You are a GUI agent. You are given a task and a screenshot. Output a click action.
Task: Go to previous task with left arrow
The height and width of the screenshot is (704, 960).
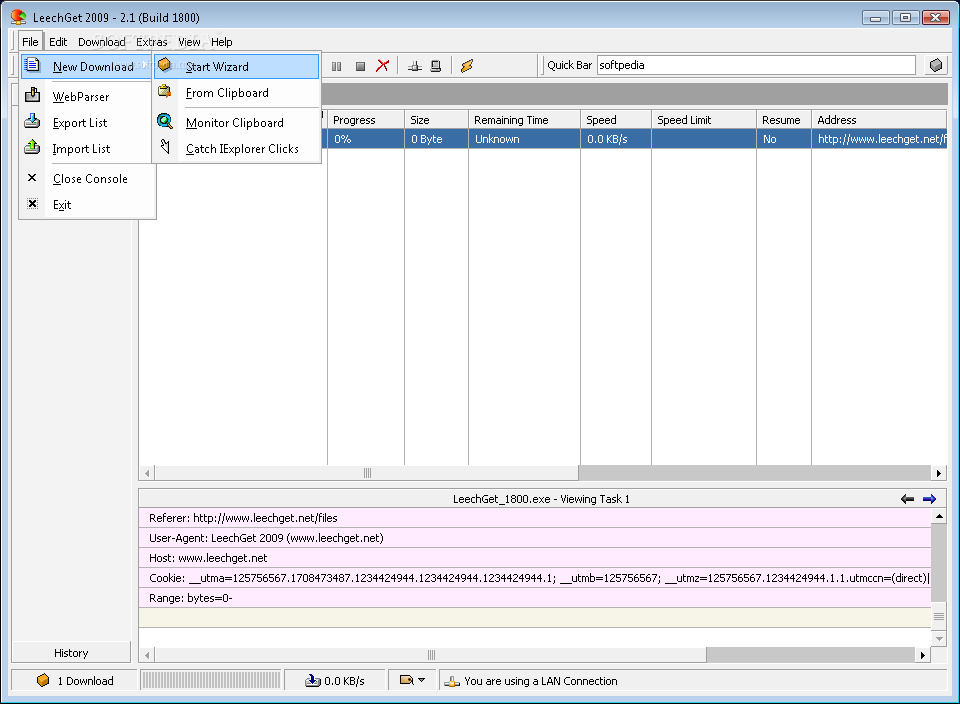(907, 499)
